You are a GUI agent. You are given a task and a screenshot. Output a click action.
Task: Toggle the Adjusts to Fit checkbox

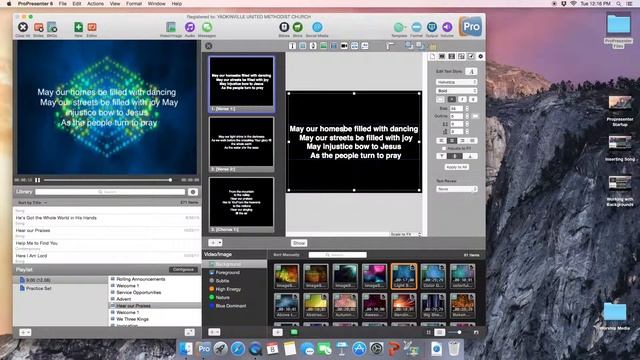(x=444, y=149)
